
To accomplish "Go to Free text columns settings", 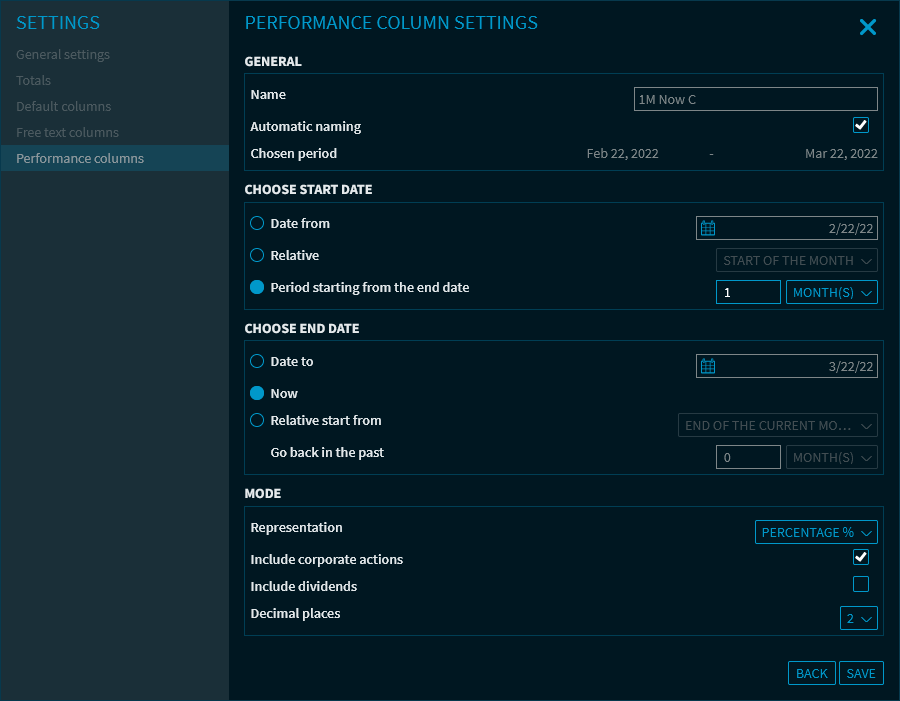I will 67,133.
